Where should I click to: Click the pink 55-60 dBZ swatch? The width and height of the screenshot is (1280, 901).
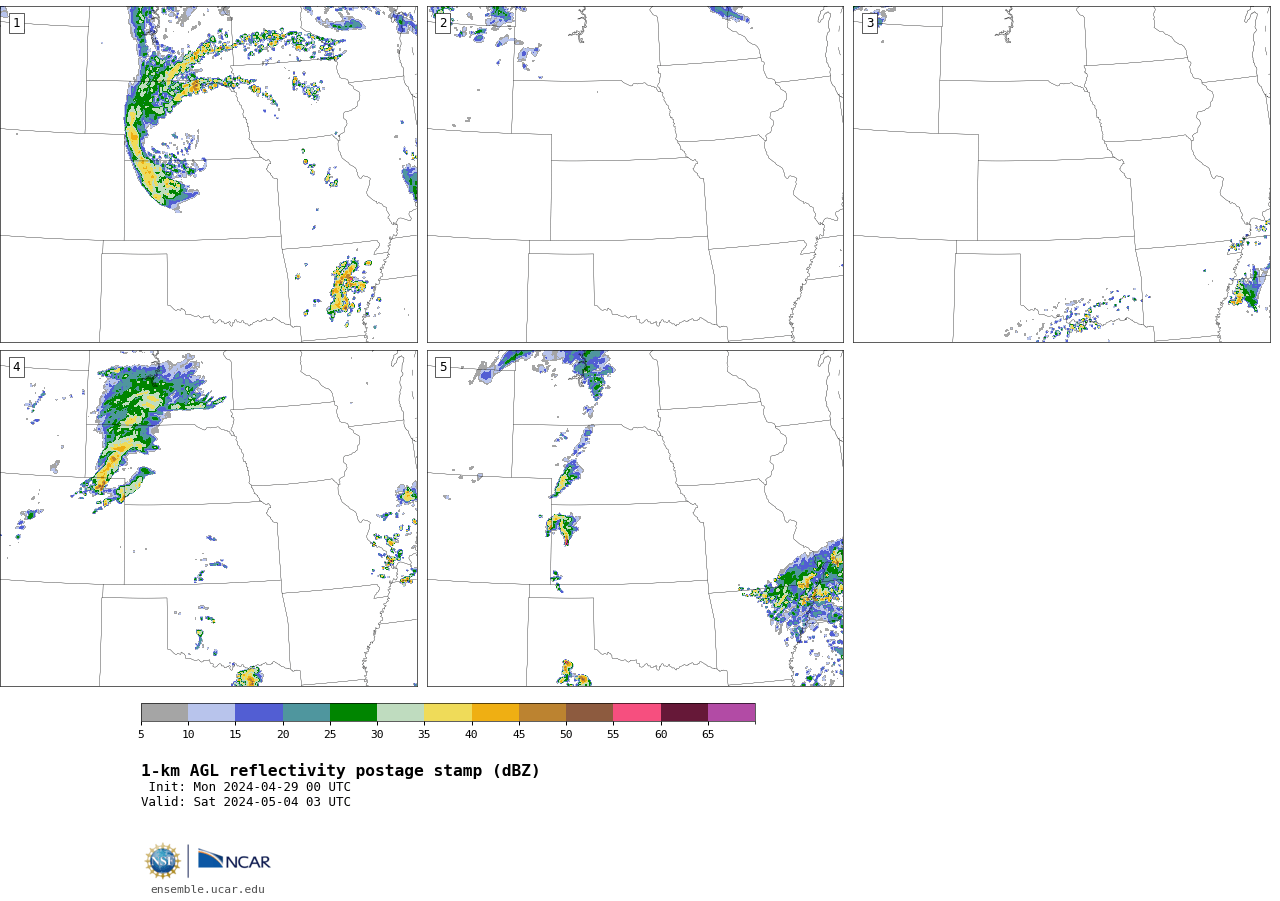637,713
